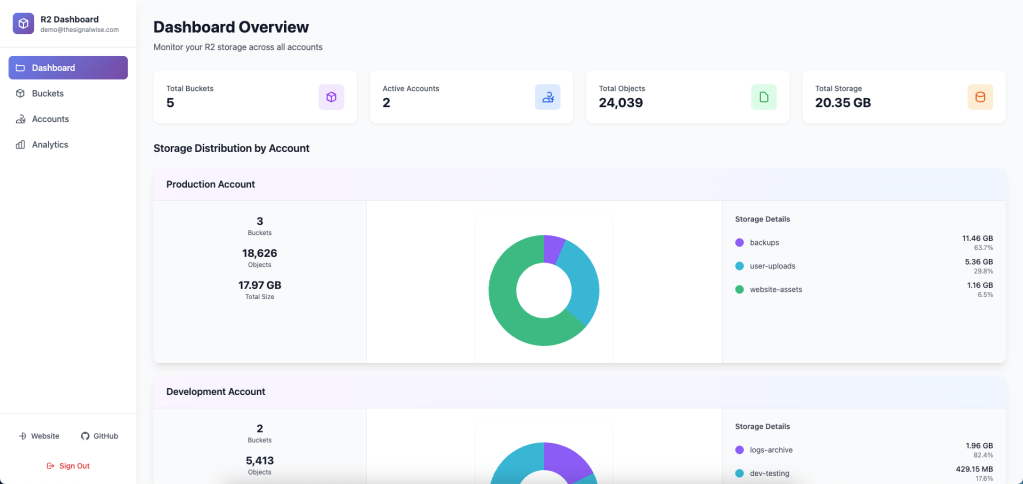Visit the Website link in the sidebar

[39, 436]
